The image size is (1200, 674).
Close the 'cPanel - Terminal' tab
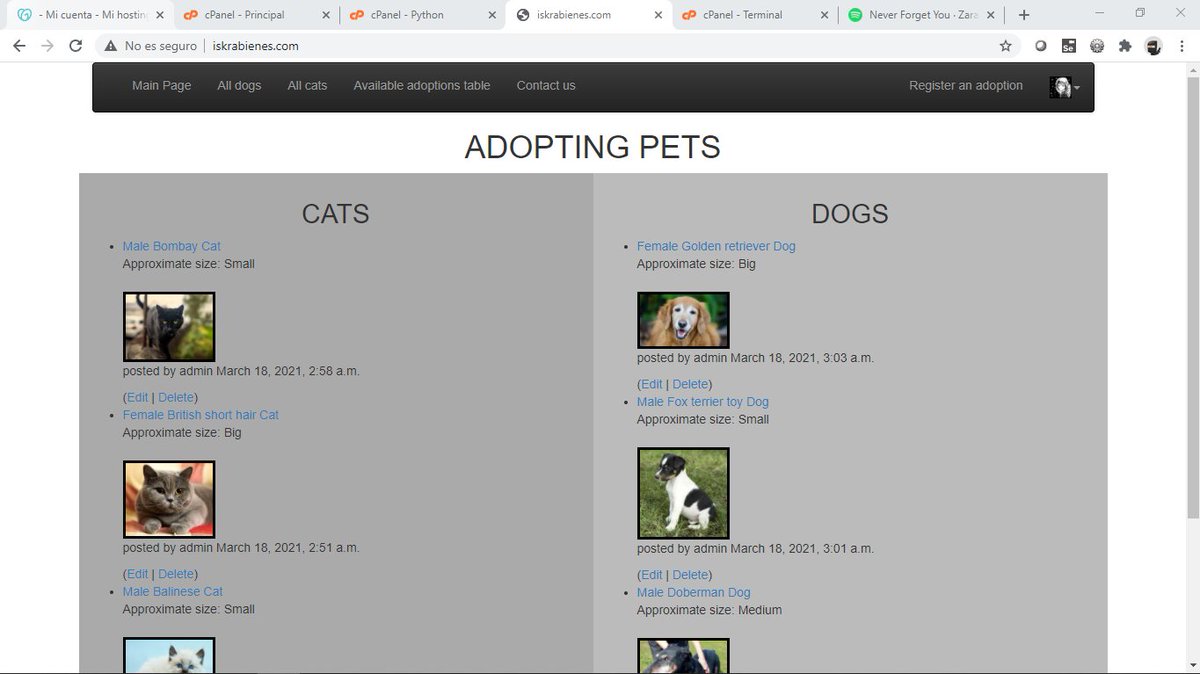824,15
